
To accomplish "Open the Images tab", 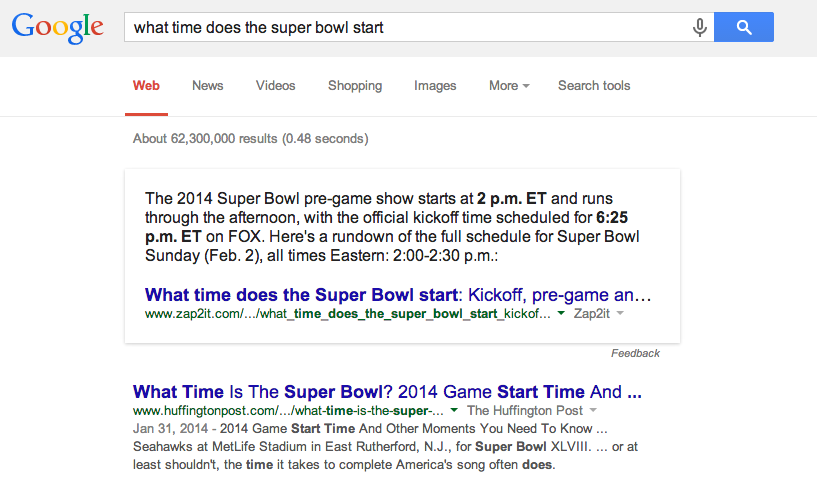I will click(435, 85).
